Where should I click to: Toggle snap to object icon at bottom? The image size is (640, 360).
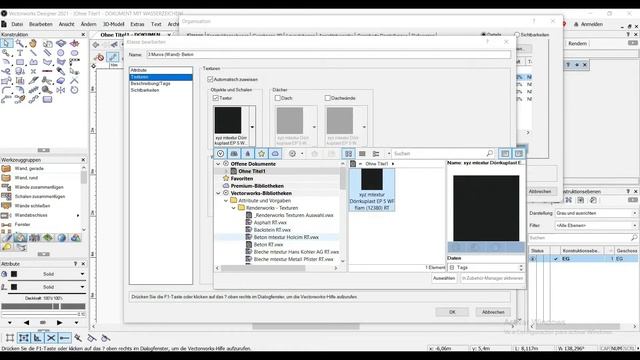[x=24, y=338]
